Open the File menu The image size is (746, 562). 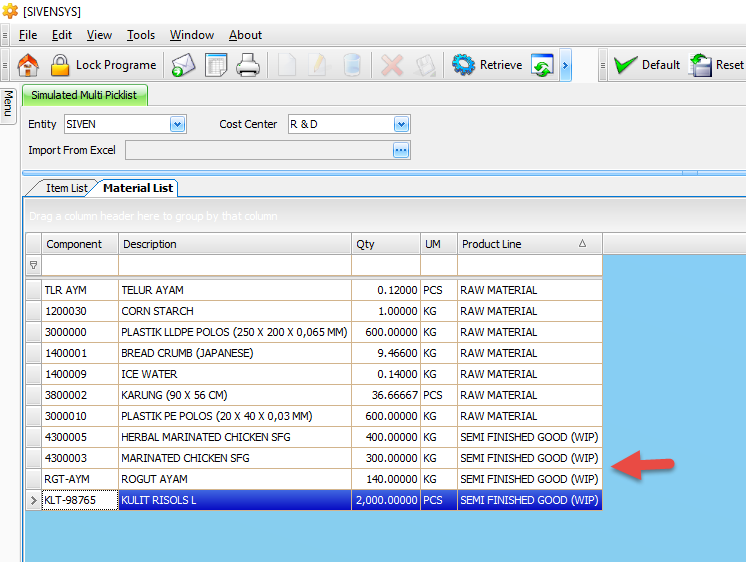pos(28,35)
